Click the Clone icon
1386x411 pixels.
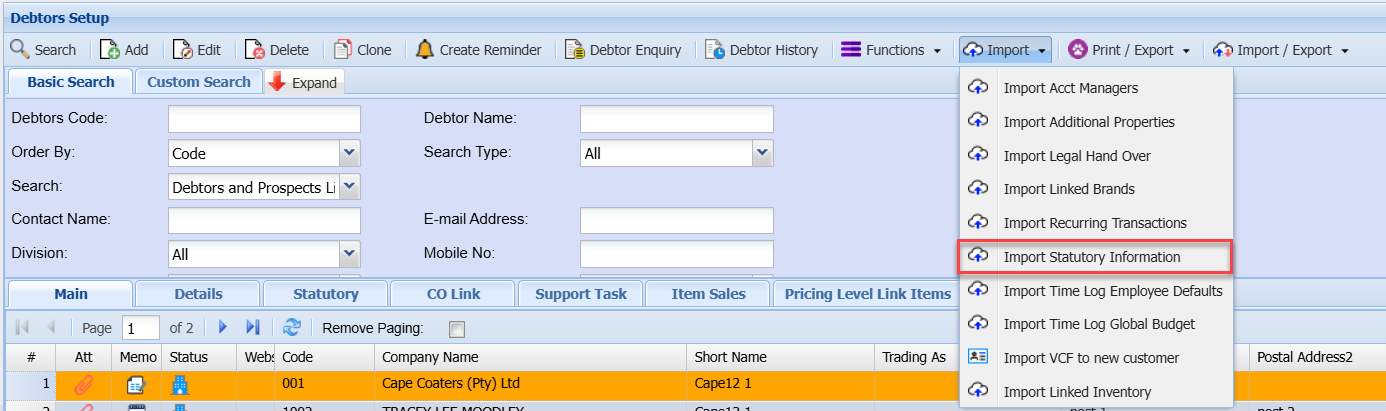coord(343,49)
